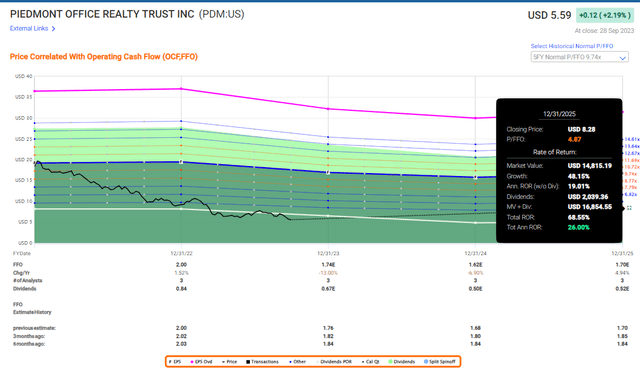Click the 4.87 P/FFO value in tooltip

point(574,140)
